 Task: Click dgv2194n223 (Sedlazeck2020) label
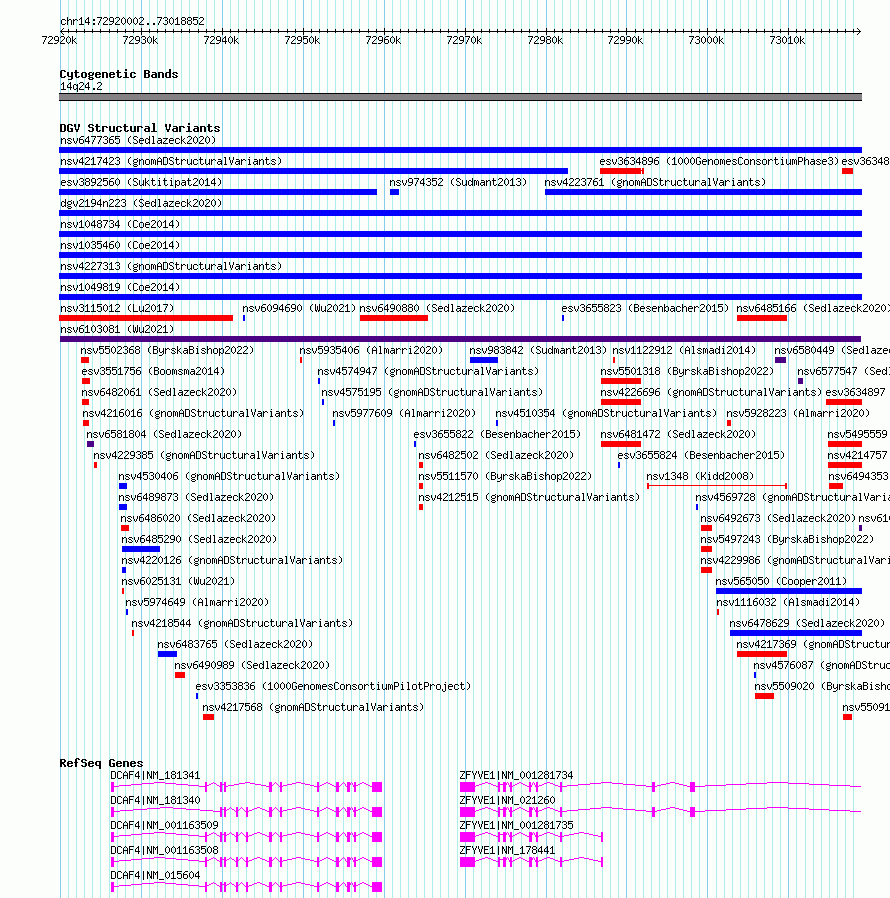click(141, 203)
